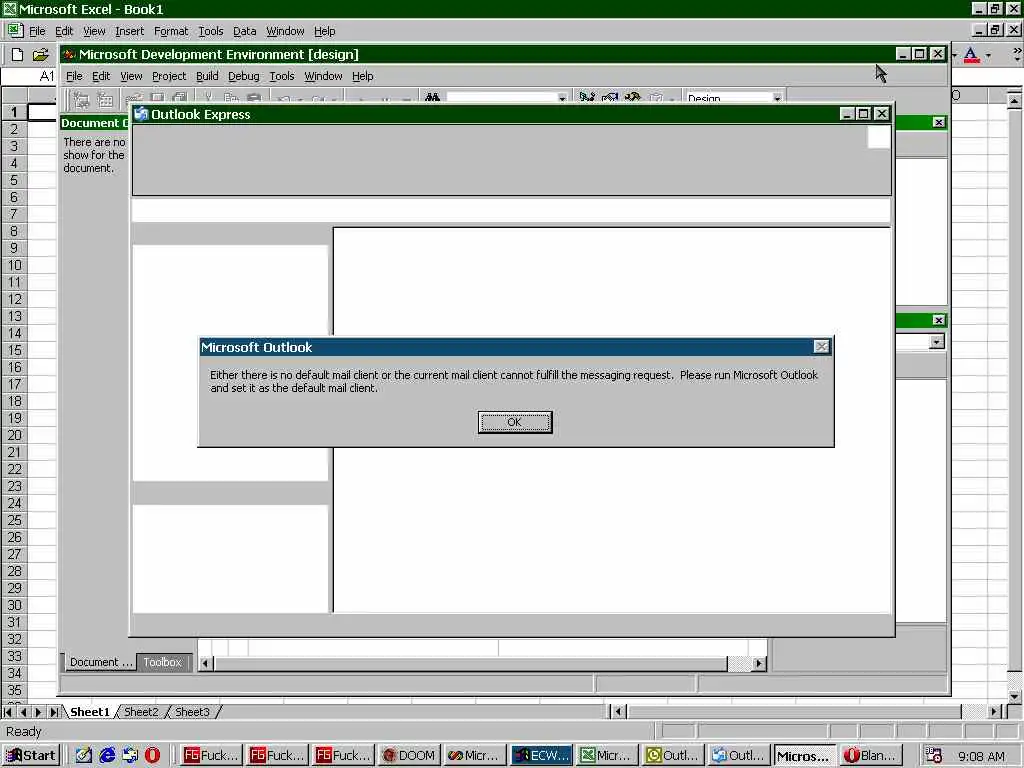
Task: Select the Sheet3 tab
Action: 192,711
